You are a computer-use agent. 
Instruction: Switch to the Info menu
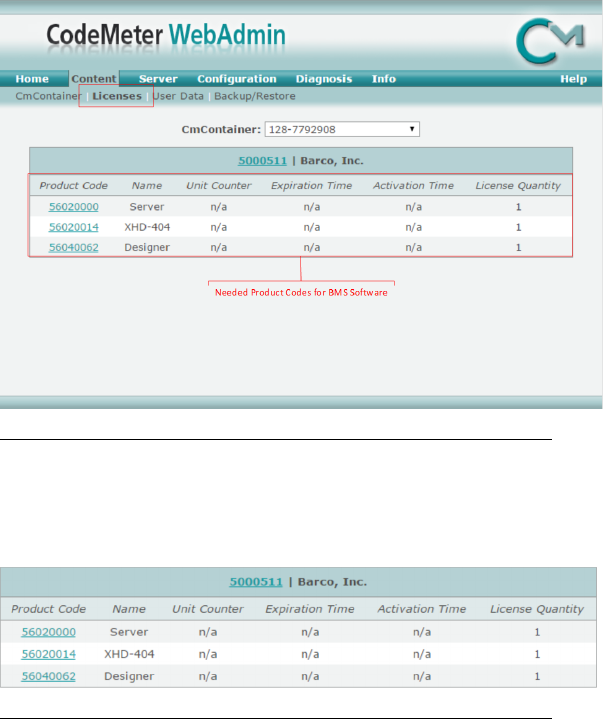coord(383,79)
